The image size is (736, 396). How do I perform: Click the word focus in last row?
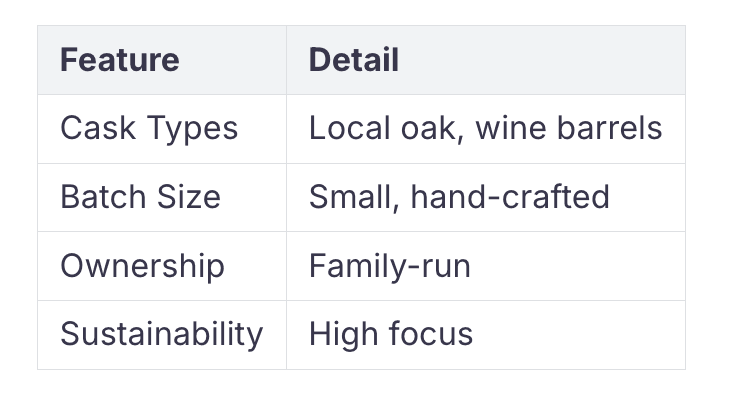click(430, 334)
